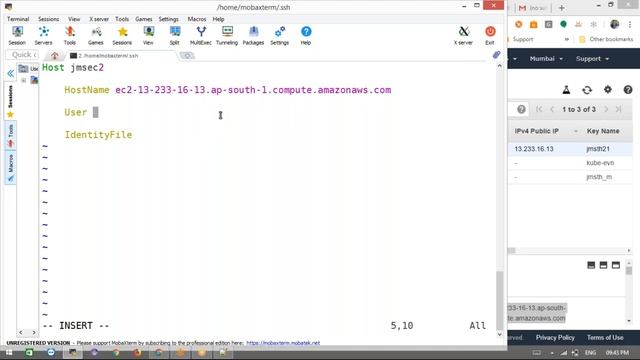Open the Games toolbar icon
The height and width of the screenshot is (360, 640).
point(96,35)
